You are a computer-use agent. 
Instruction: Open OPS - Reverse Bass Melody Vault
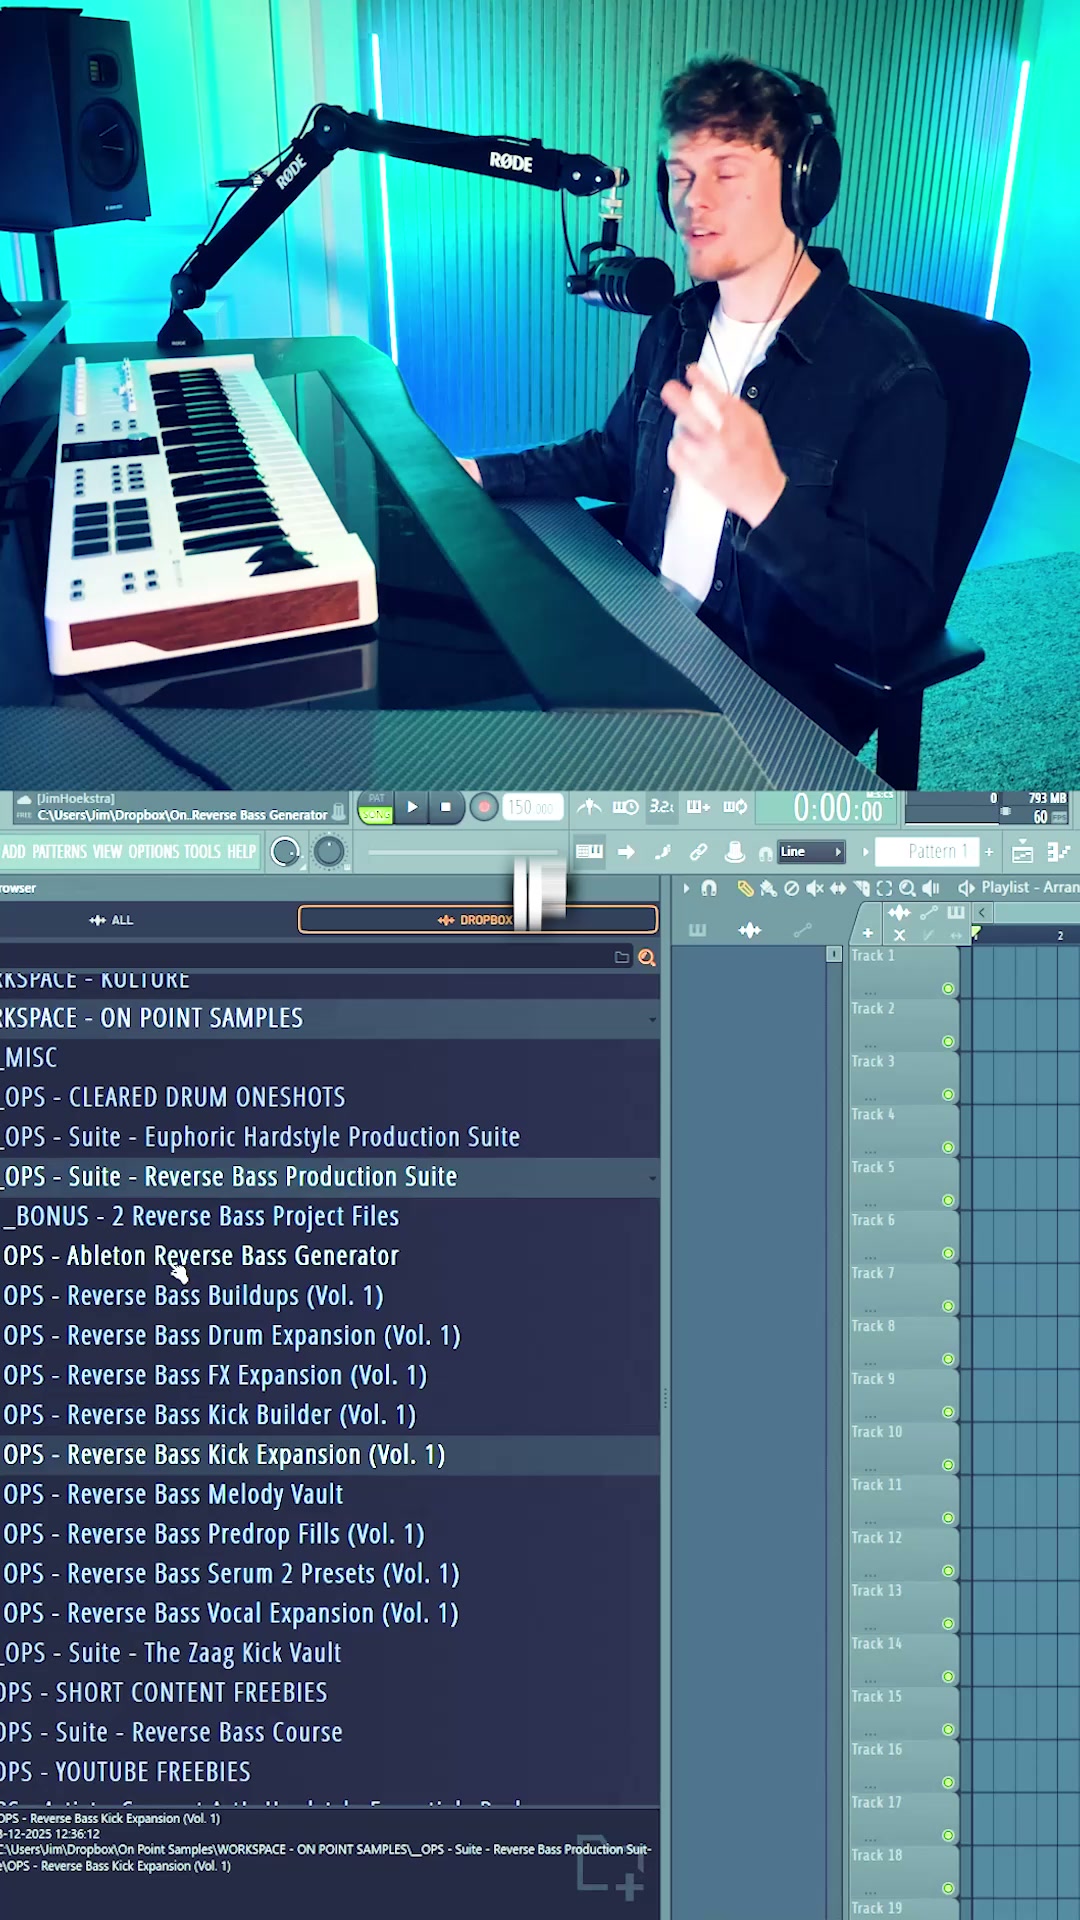click(329, 1495)
